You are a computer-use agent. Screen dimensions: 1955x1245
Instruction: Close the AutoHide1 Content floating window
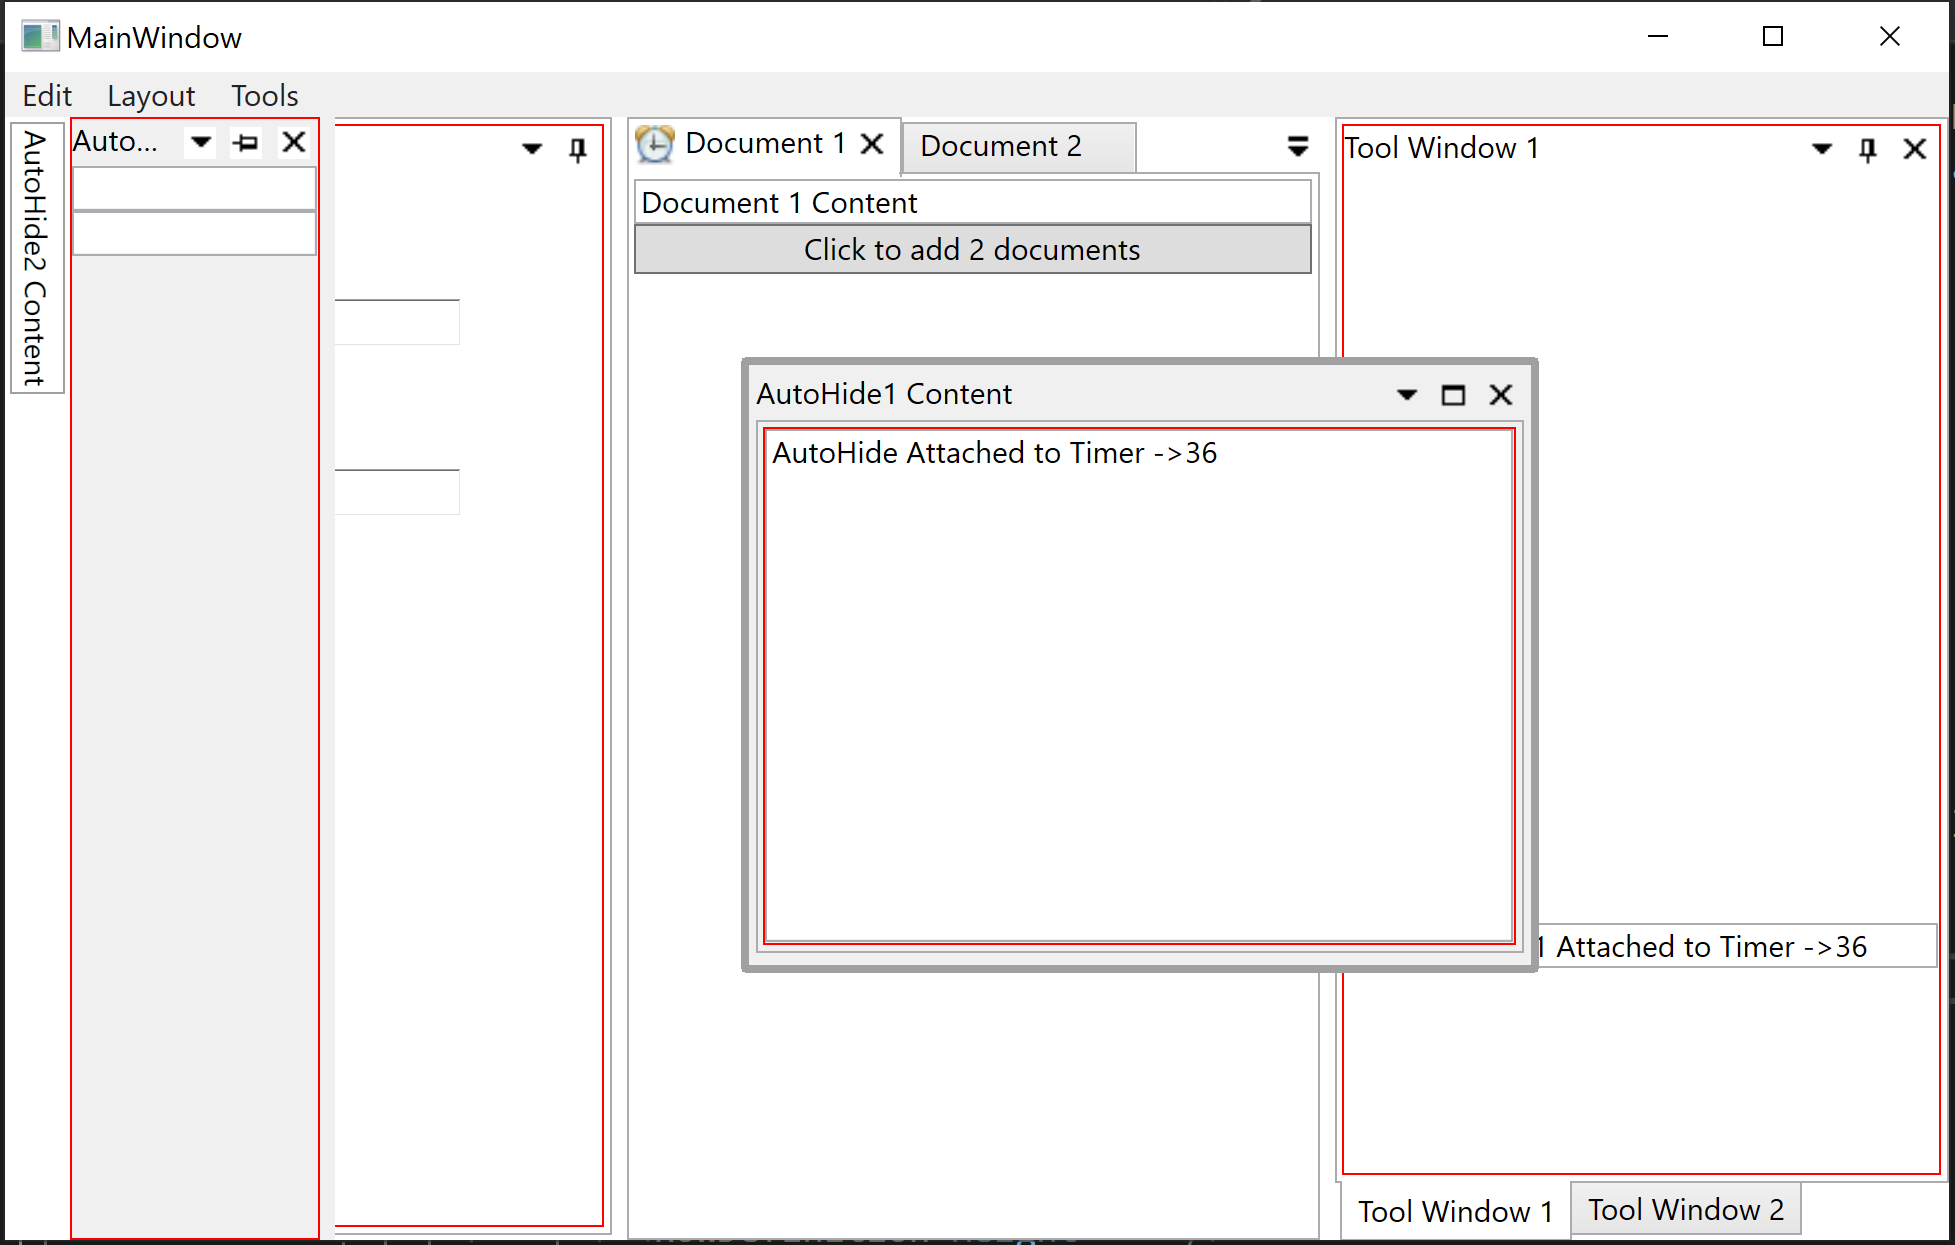pos(1500,395)
